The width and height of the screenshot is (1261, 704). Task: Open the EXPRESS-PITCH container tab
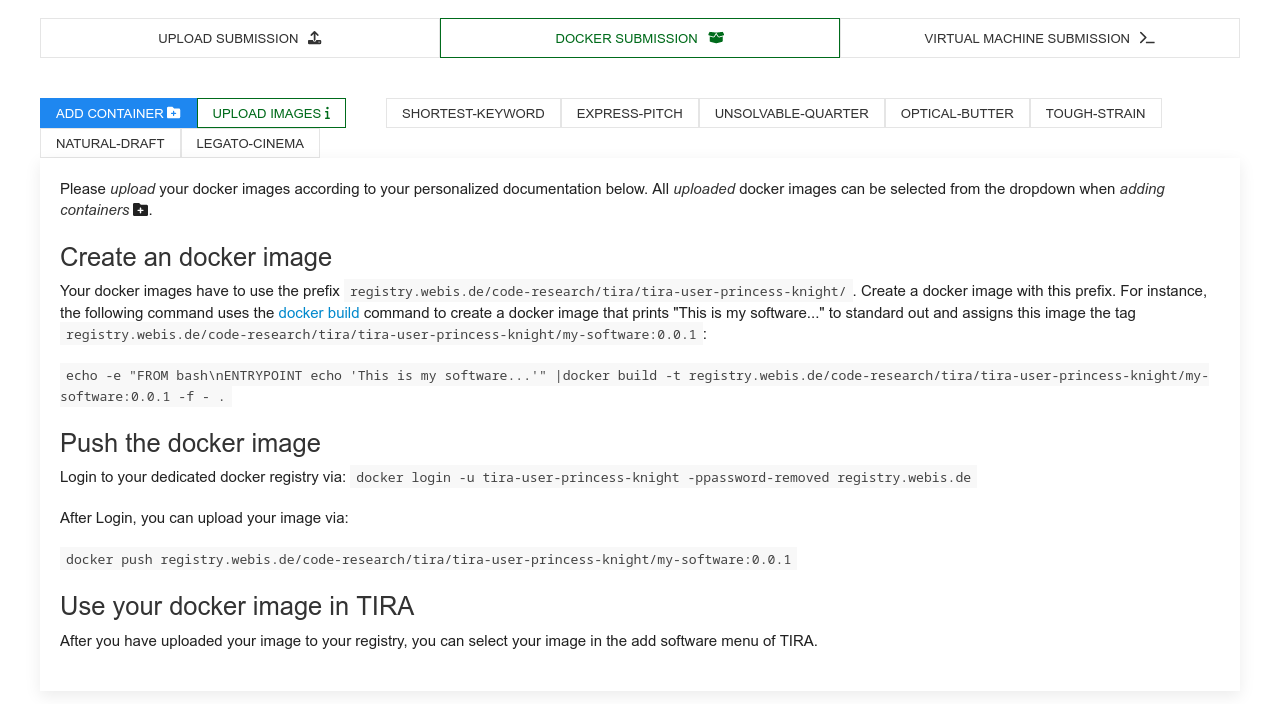[630, 113]
